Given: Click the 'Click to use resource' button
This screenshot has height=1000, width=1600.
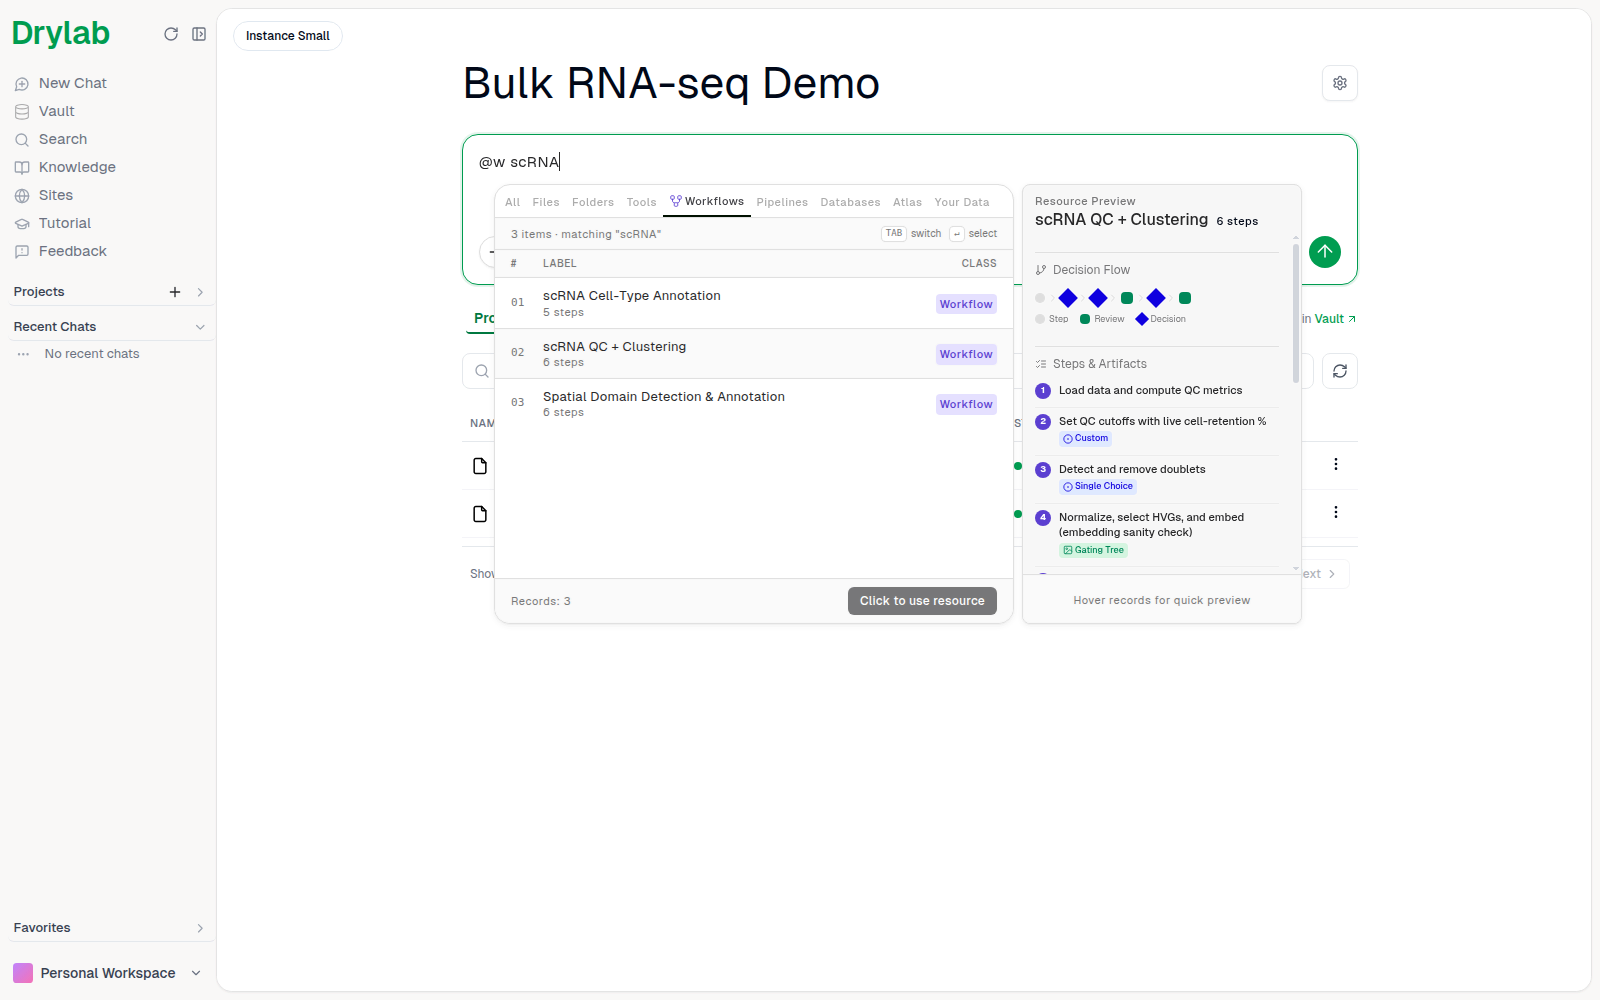Looking at the screenshot, I should 922,601.
